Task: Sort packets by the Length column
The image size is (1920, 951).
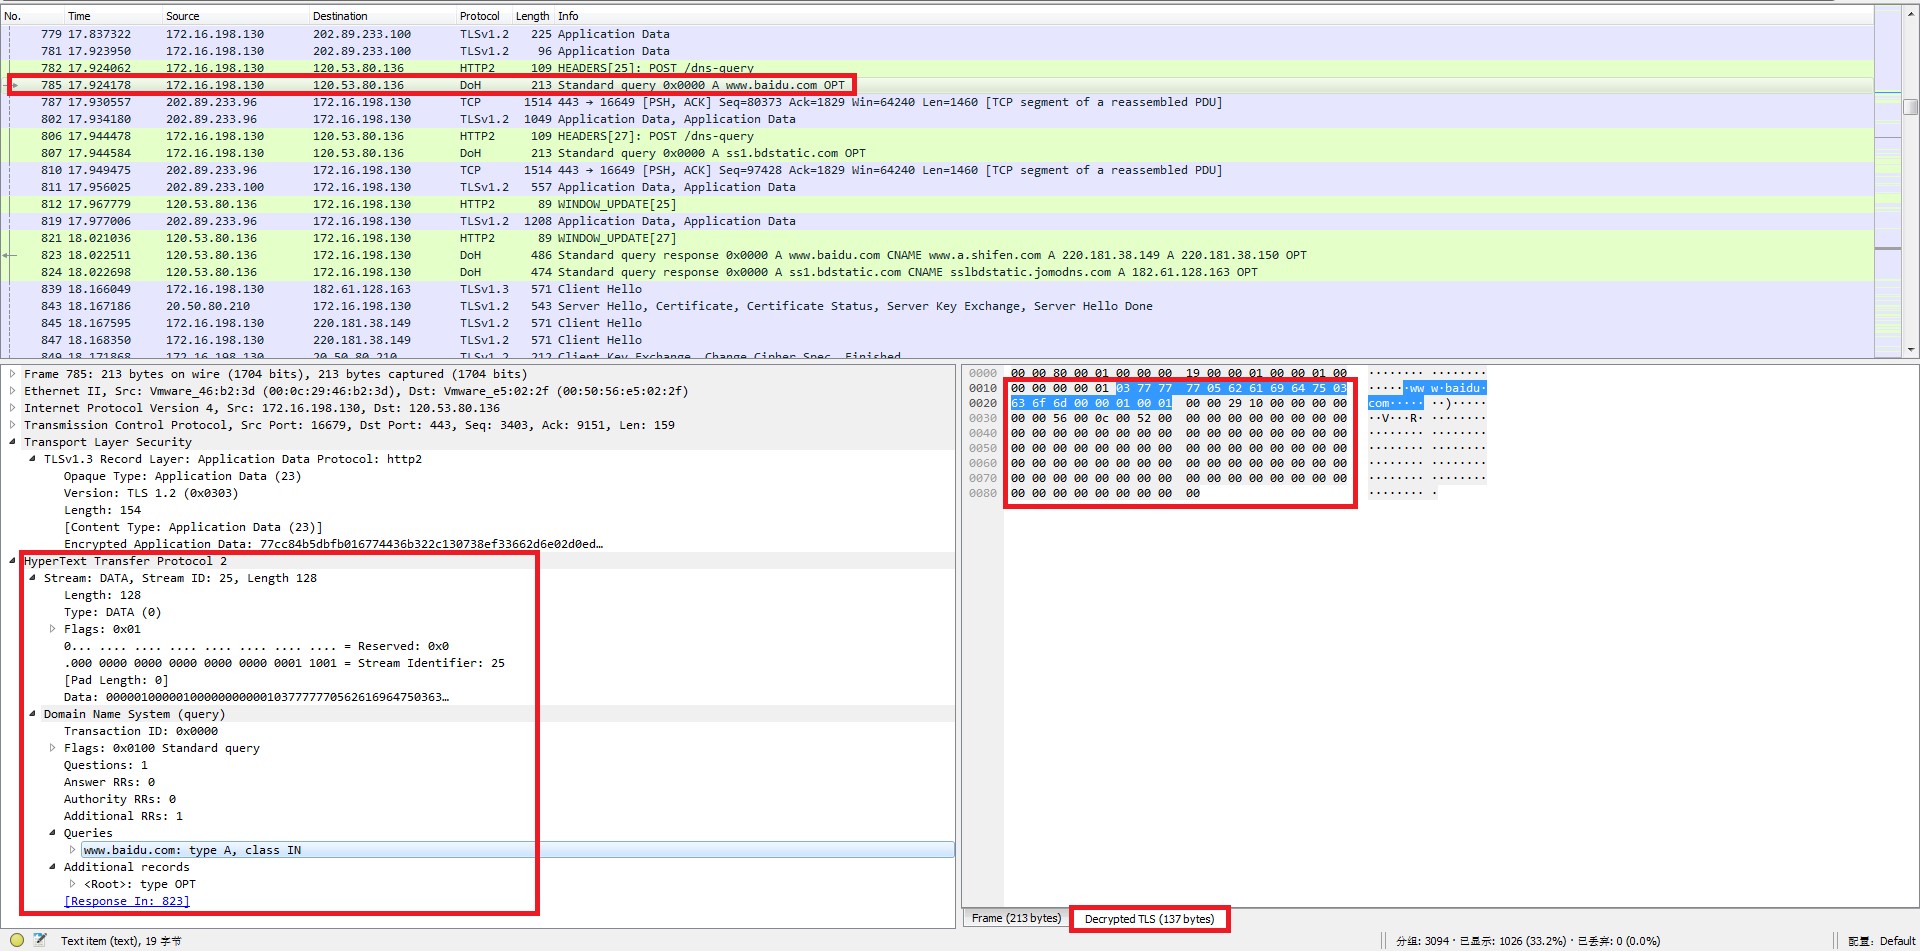Action: (533, 16)
